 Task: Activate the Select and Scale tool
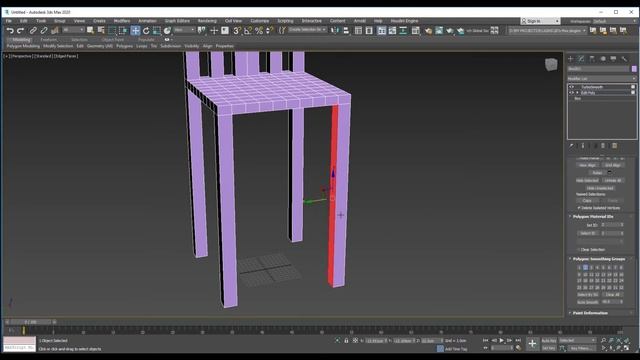pos(157,31)
